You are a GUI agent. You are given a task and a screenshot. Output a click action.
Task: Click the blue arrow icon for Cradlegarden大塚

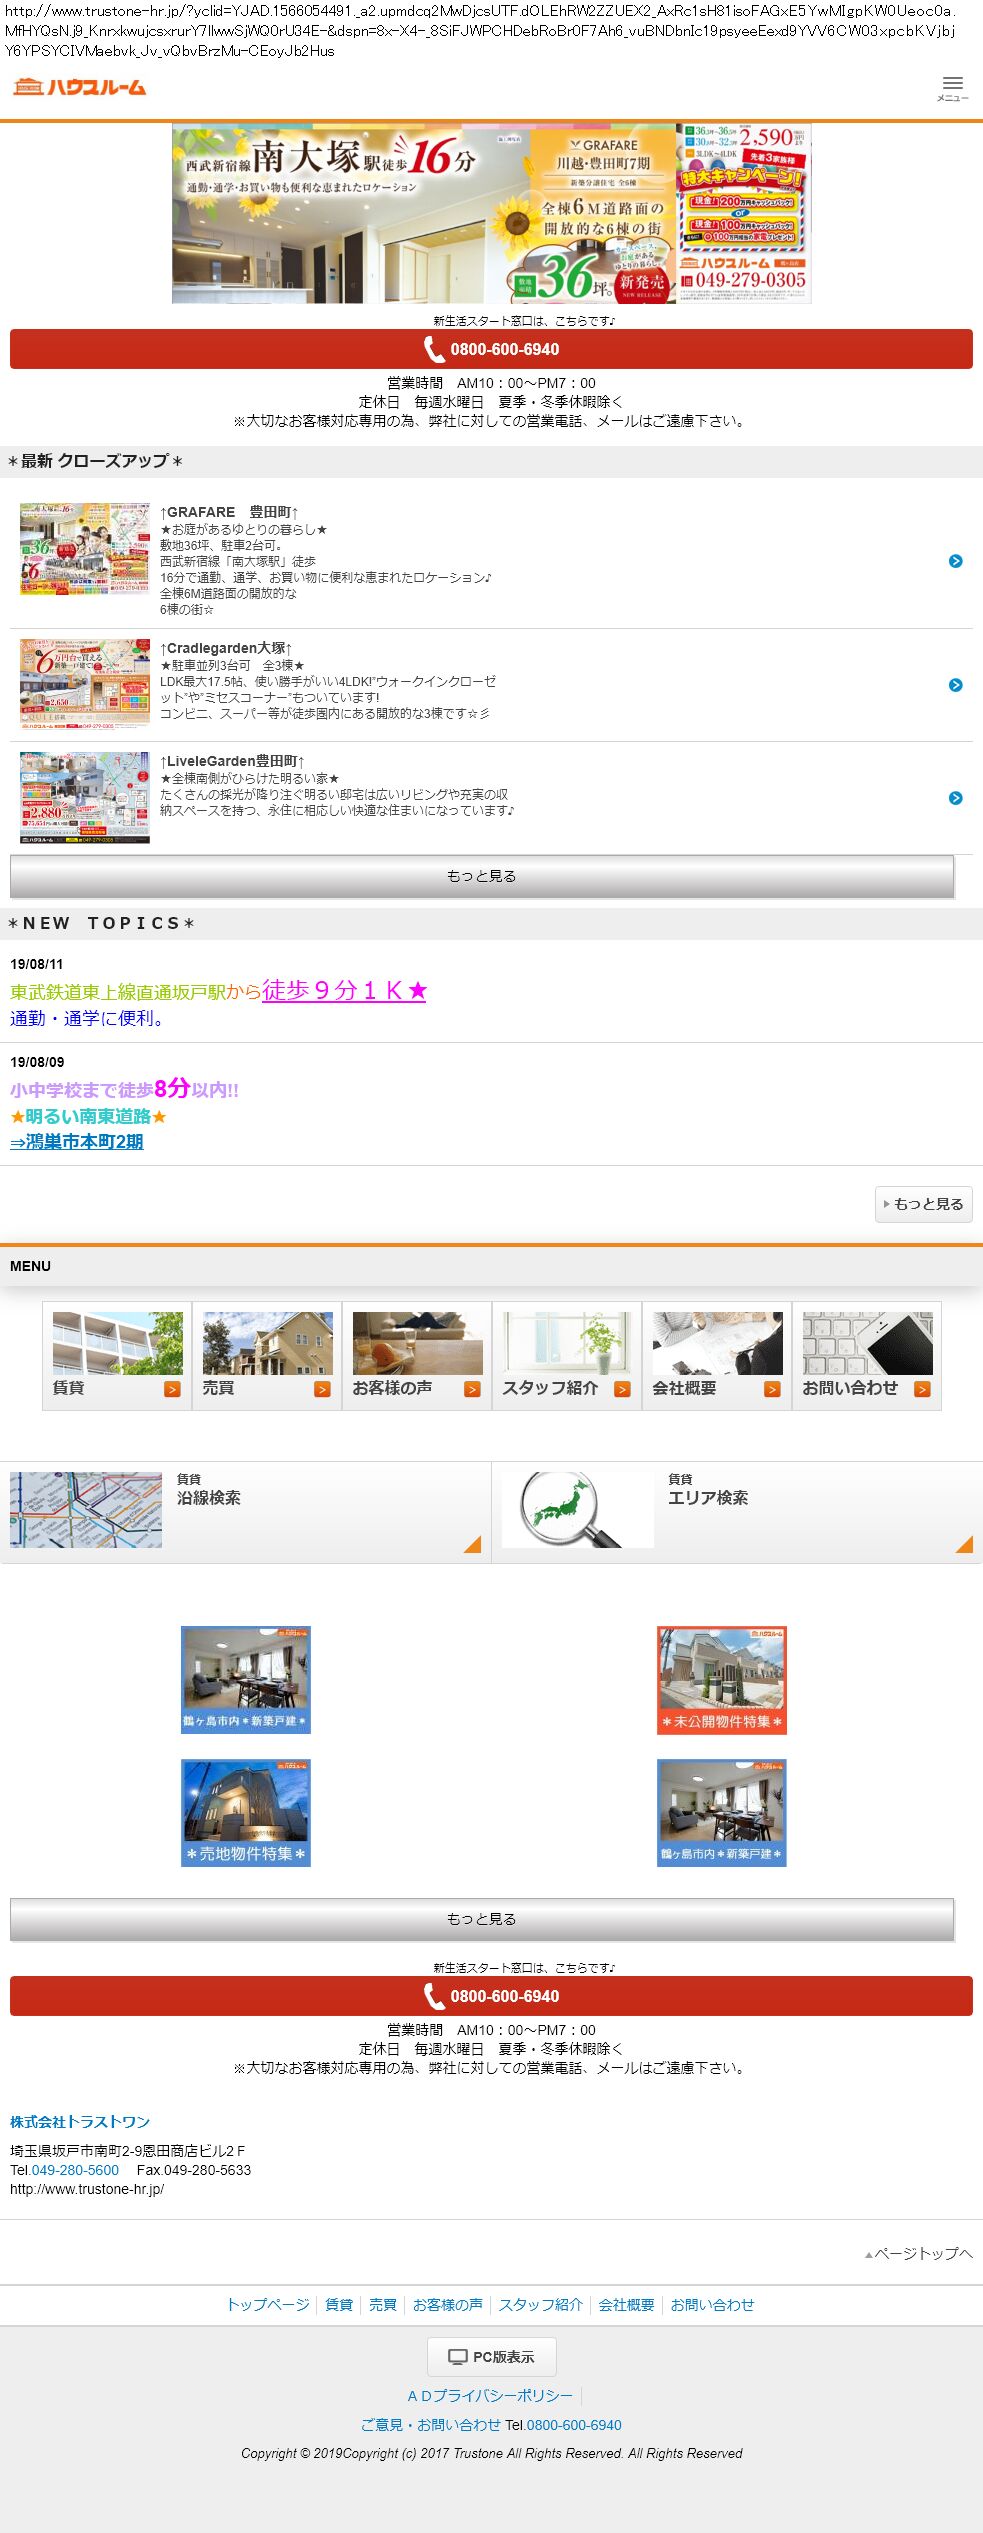pyautogui.click(x=955, y=685)
